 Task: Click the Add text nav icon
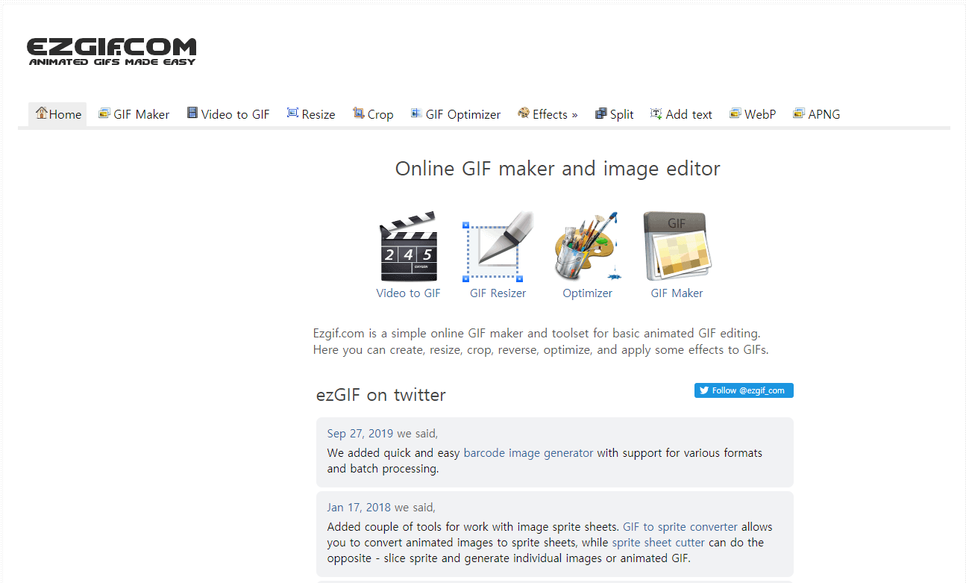click(656, 113)
